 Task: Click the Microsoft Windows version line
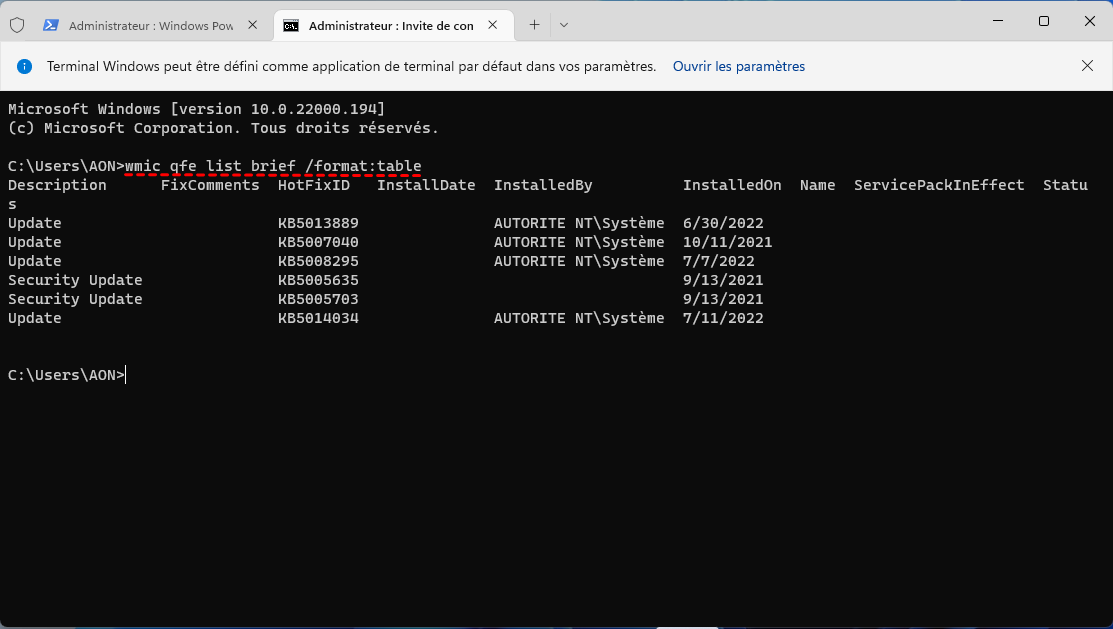197,109
